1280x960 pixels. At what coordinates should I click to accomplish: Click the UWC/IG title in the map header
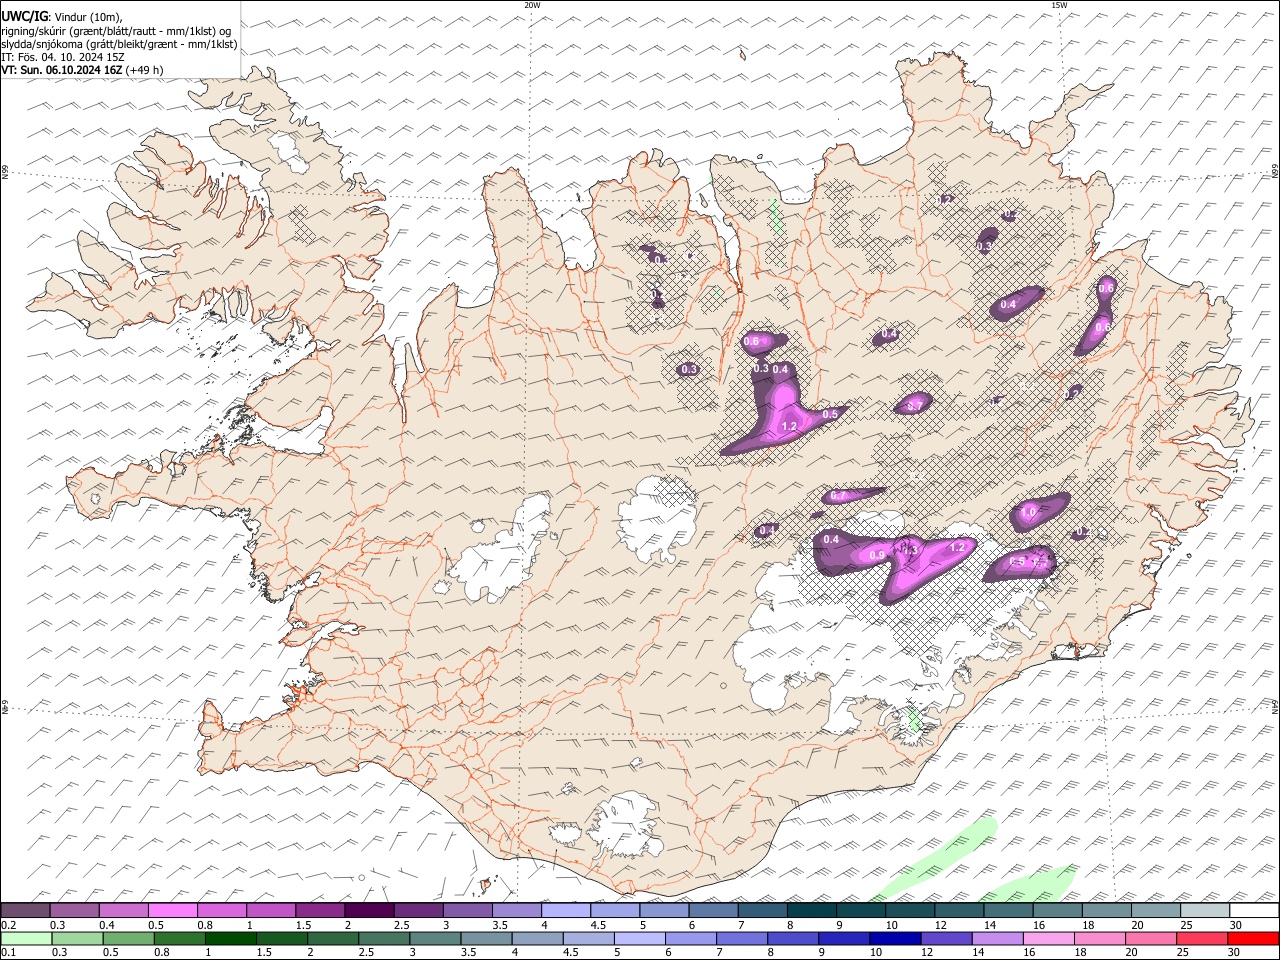[23, 15]
